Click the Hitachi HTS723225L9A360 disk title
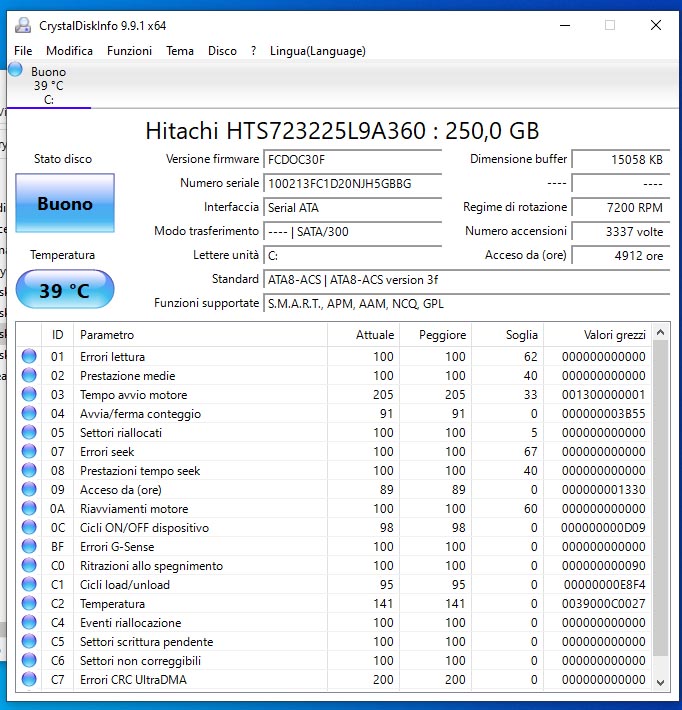Viewport: 682px width, 710px height. tap(342, 131)
